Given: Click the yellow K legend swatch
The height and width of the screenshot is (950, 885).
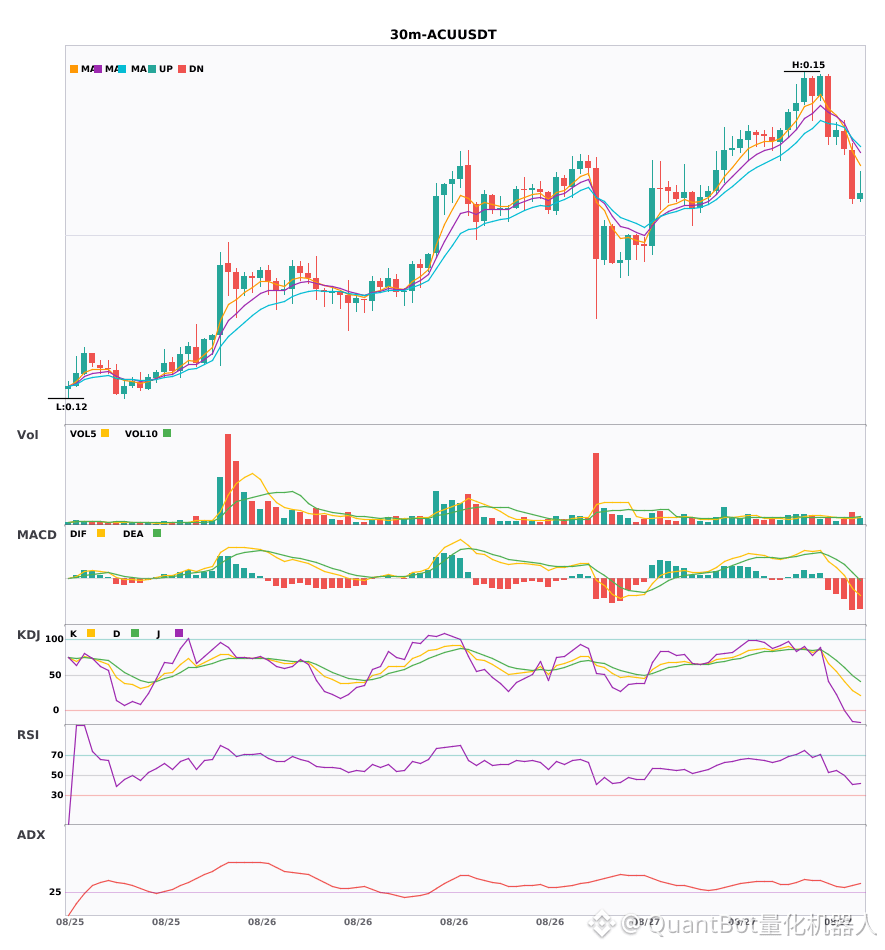Looking at the screenshot, I should 91,633.
